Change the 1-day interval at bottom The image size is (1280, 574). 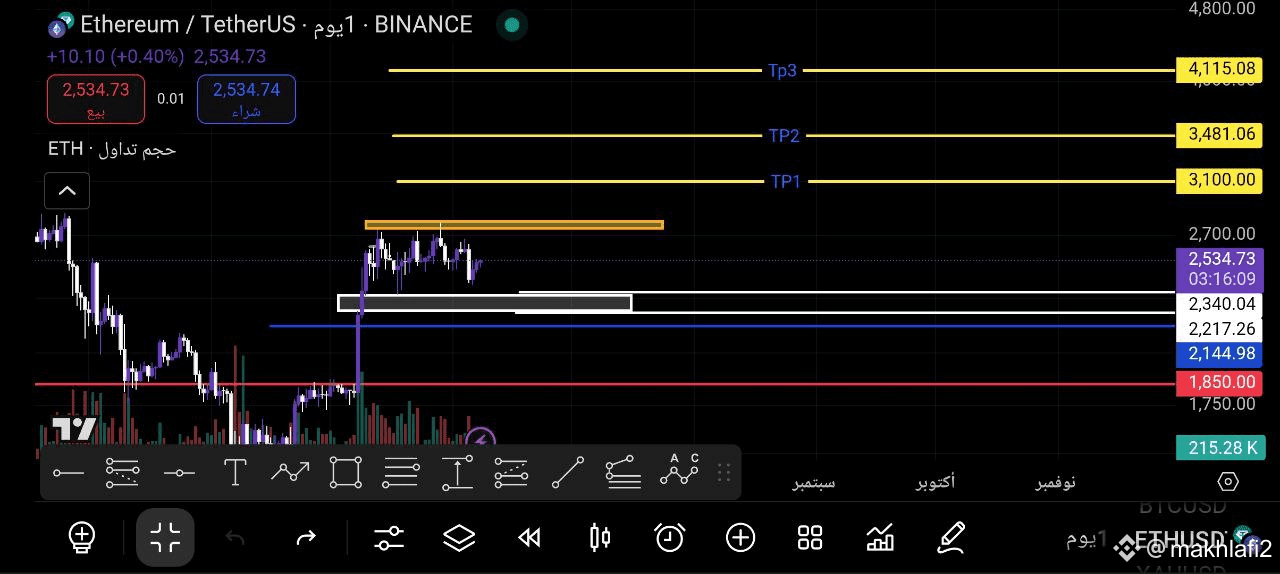click(x=1088, y=538)
